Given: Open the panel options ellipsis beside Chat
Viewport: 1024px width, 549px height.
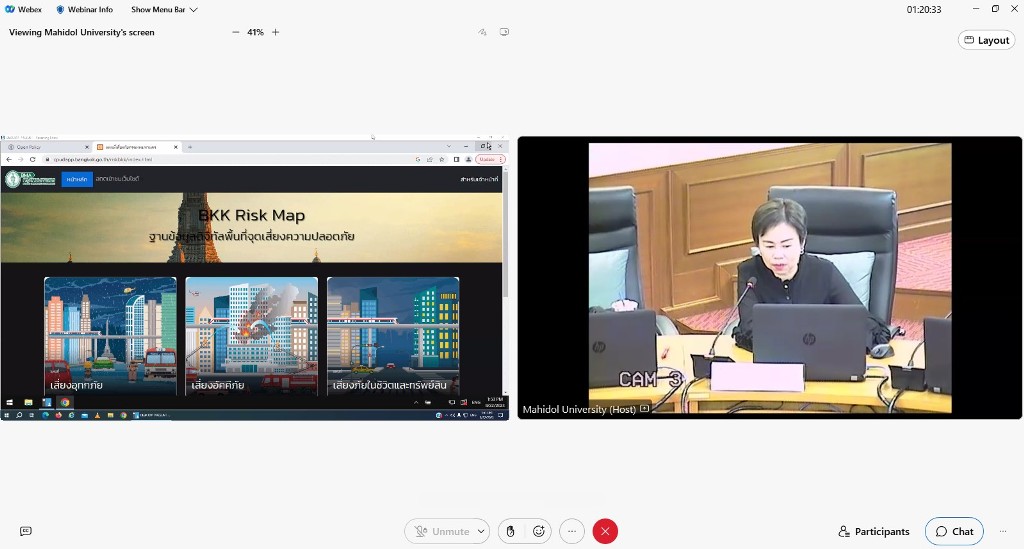Looking at the screenshot, I should [x=1003, y=531].
